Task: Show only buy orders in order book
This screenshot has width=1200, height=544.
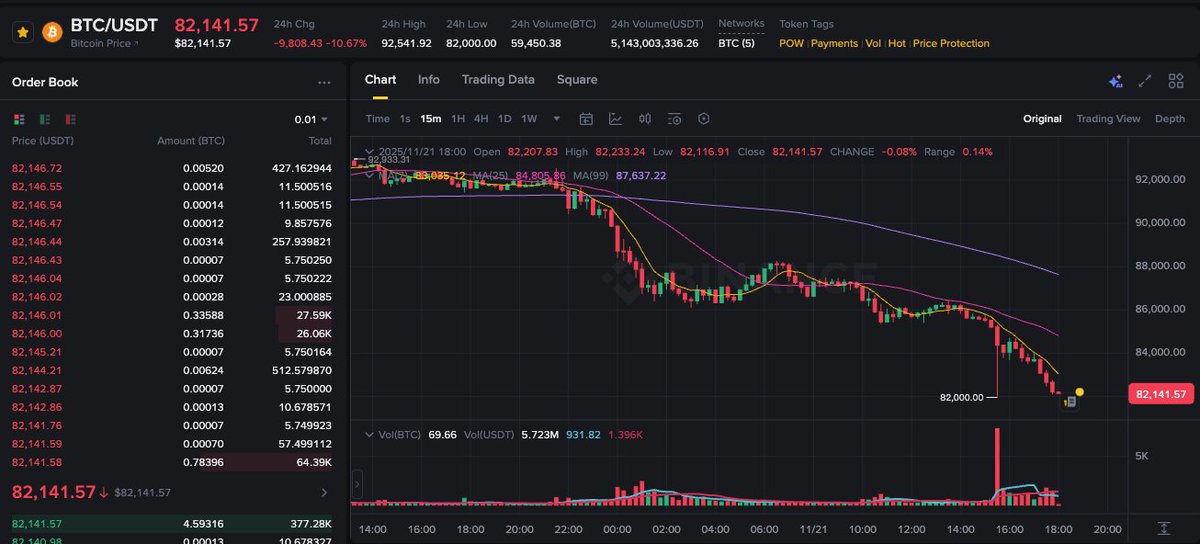Action: [x=46, y=119]
